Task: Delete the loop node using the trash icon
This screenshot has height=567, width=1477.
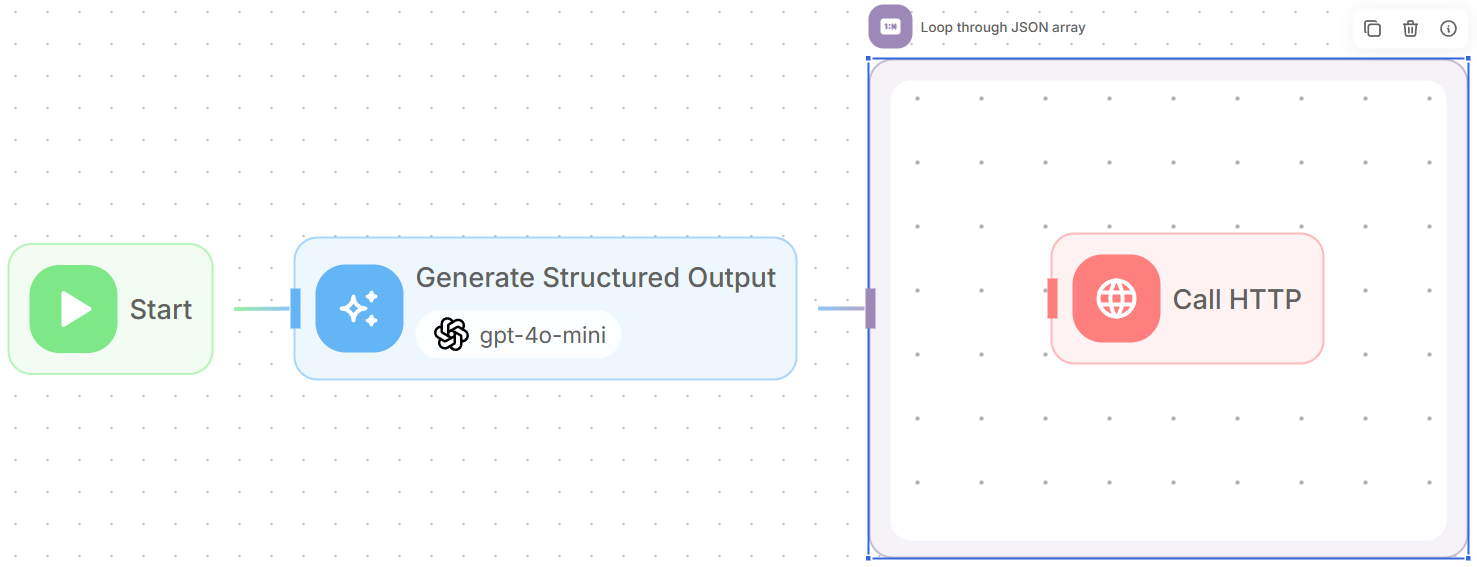Action: (1410, 29)
